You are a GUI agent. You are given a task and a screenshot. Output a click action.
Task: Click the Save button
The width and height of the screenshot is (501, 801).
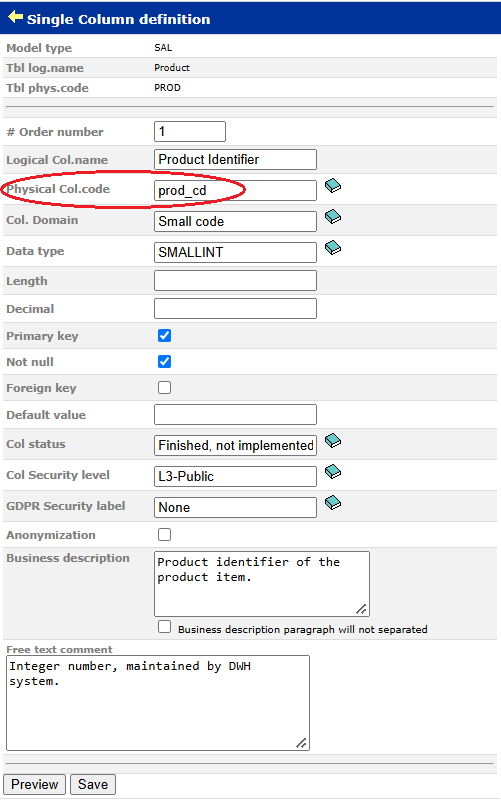(x=93, y=785)
